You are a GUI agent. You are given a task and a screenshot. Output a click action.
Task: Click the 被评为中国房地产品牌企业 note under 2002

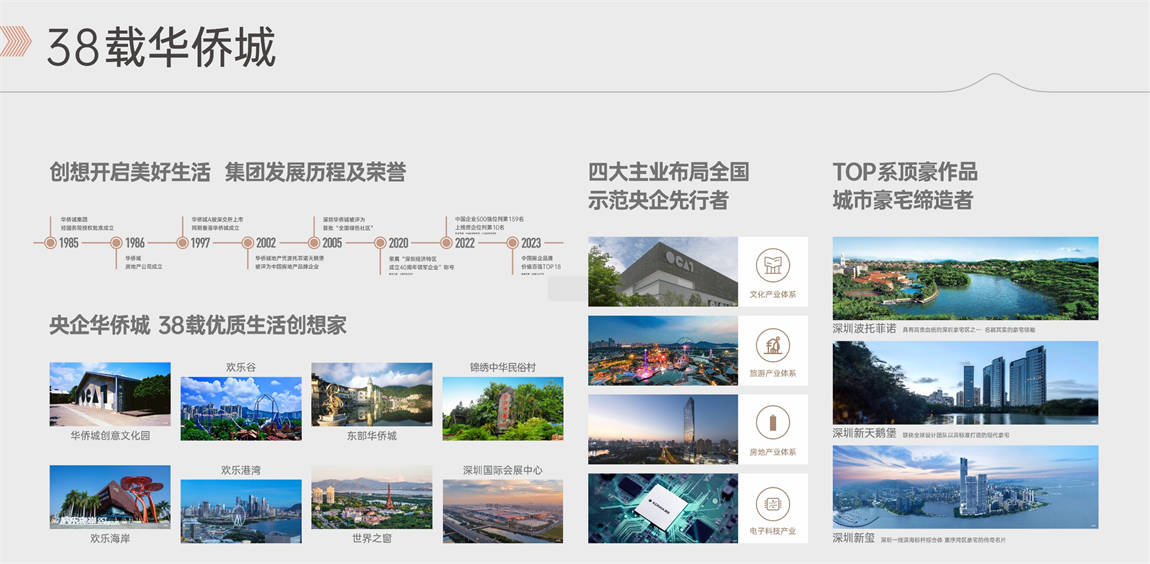coord(287,267)
